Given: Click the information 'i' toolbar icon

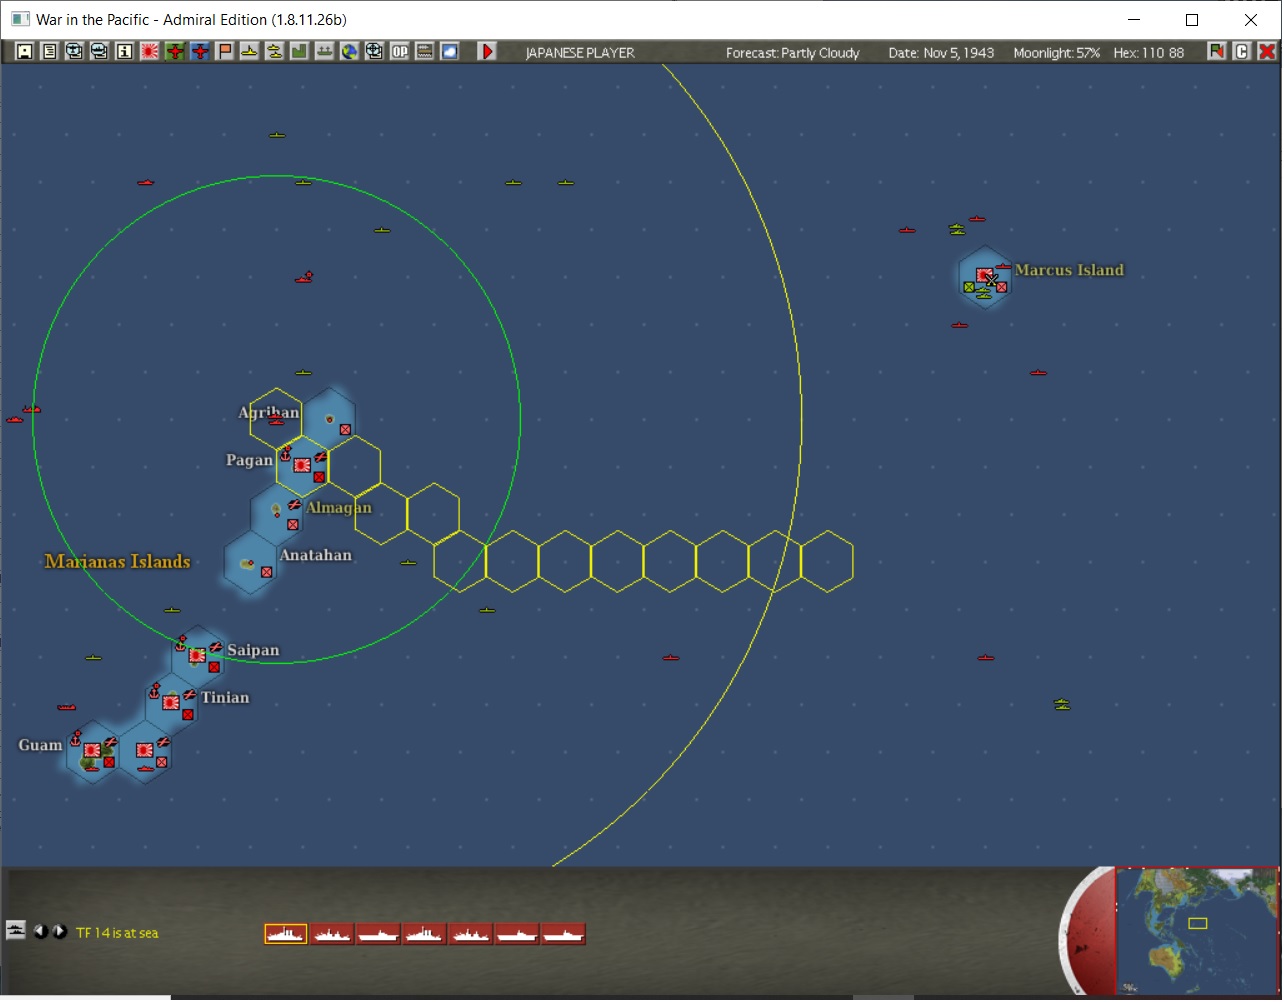Looking at the screenshot, I should (124, 52).
